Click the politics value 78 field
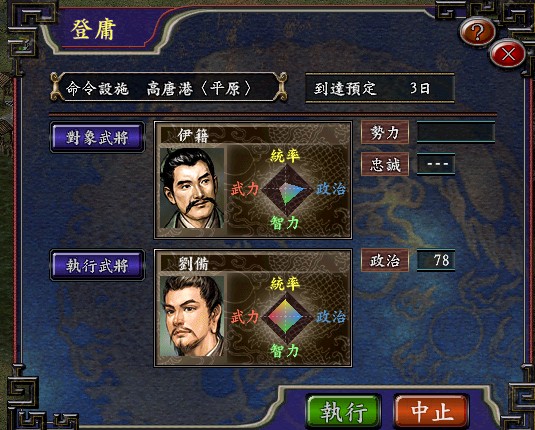This screenshot has height=430, width=535. coord(436,260)
